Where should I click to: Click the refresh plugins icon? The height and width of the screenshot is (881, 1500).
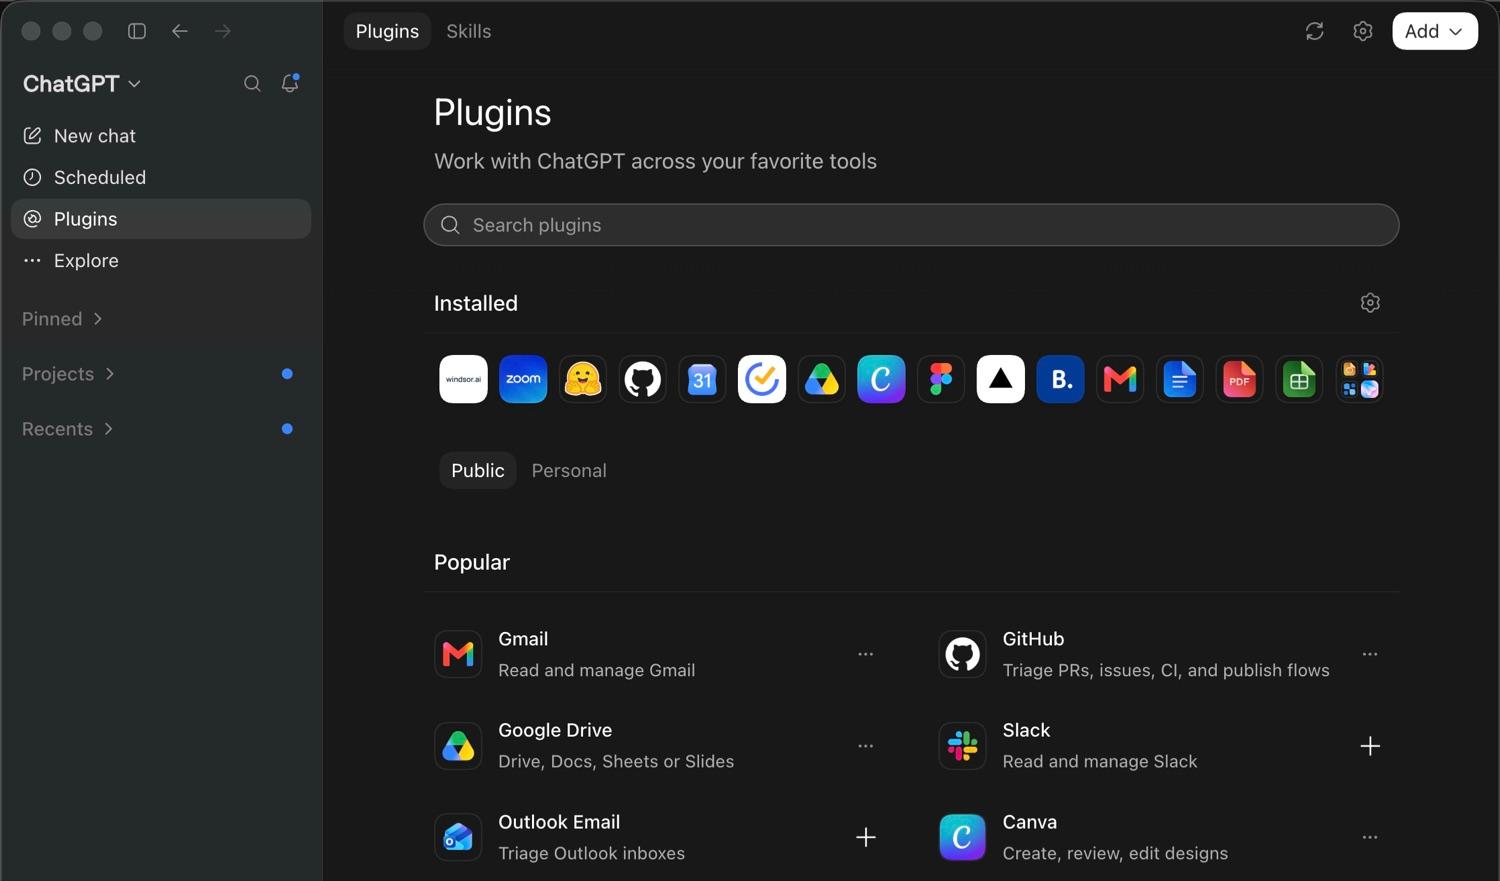pos(1315,31)
